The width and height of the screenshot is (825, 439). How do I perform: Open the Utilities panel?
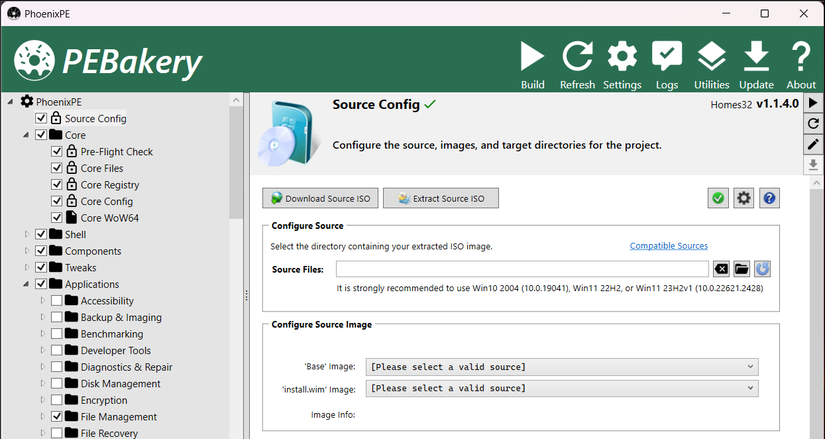[x=711, y=57]
